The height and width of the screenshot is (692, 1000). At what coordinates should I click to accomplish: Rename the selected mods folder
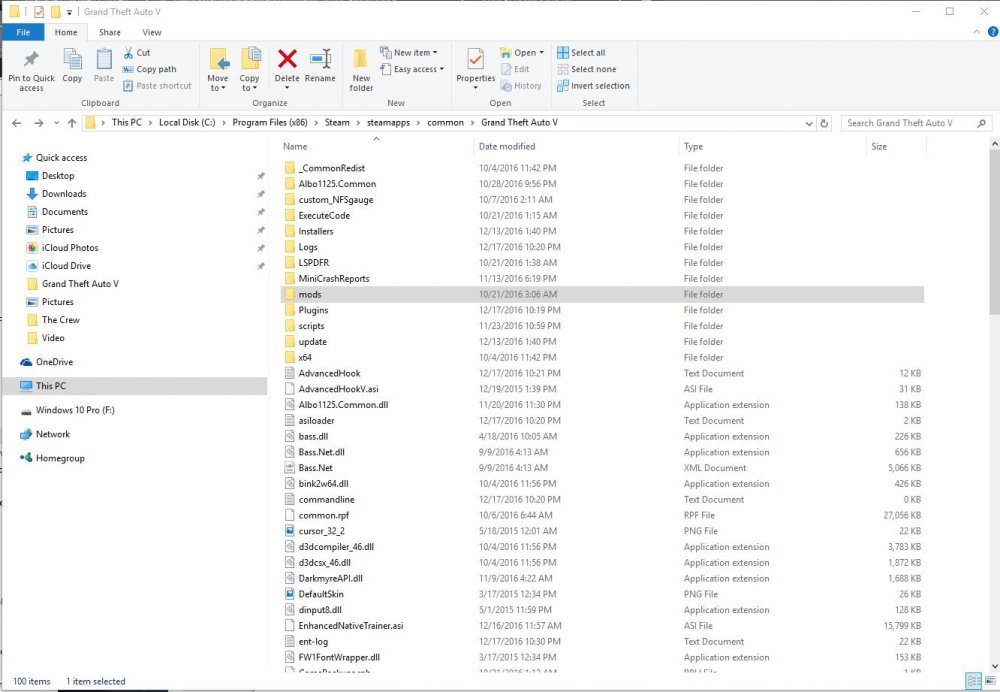coord(320,66)
